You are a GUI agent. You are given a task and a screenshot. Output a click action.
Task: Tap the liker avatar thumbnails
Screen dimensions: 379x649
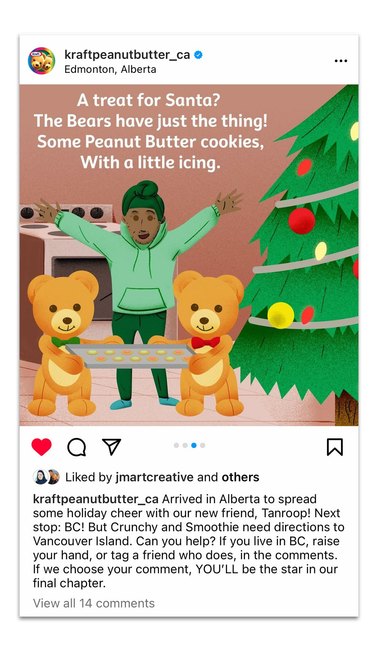coord(46,477)
